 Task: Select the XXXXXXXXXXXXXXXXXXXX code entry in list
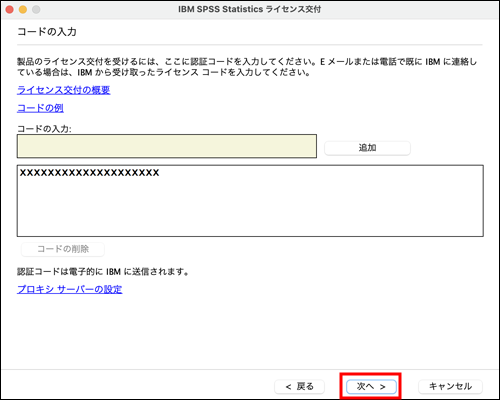click(89, 173)
